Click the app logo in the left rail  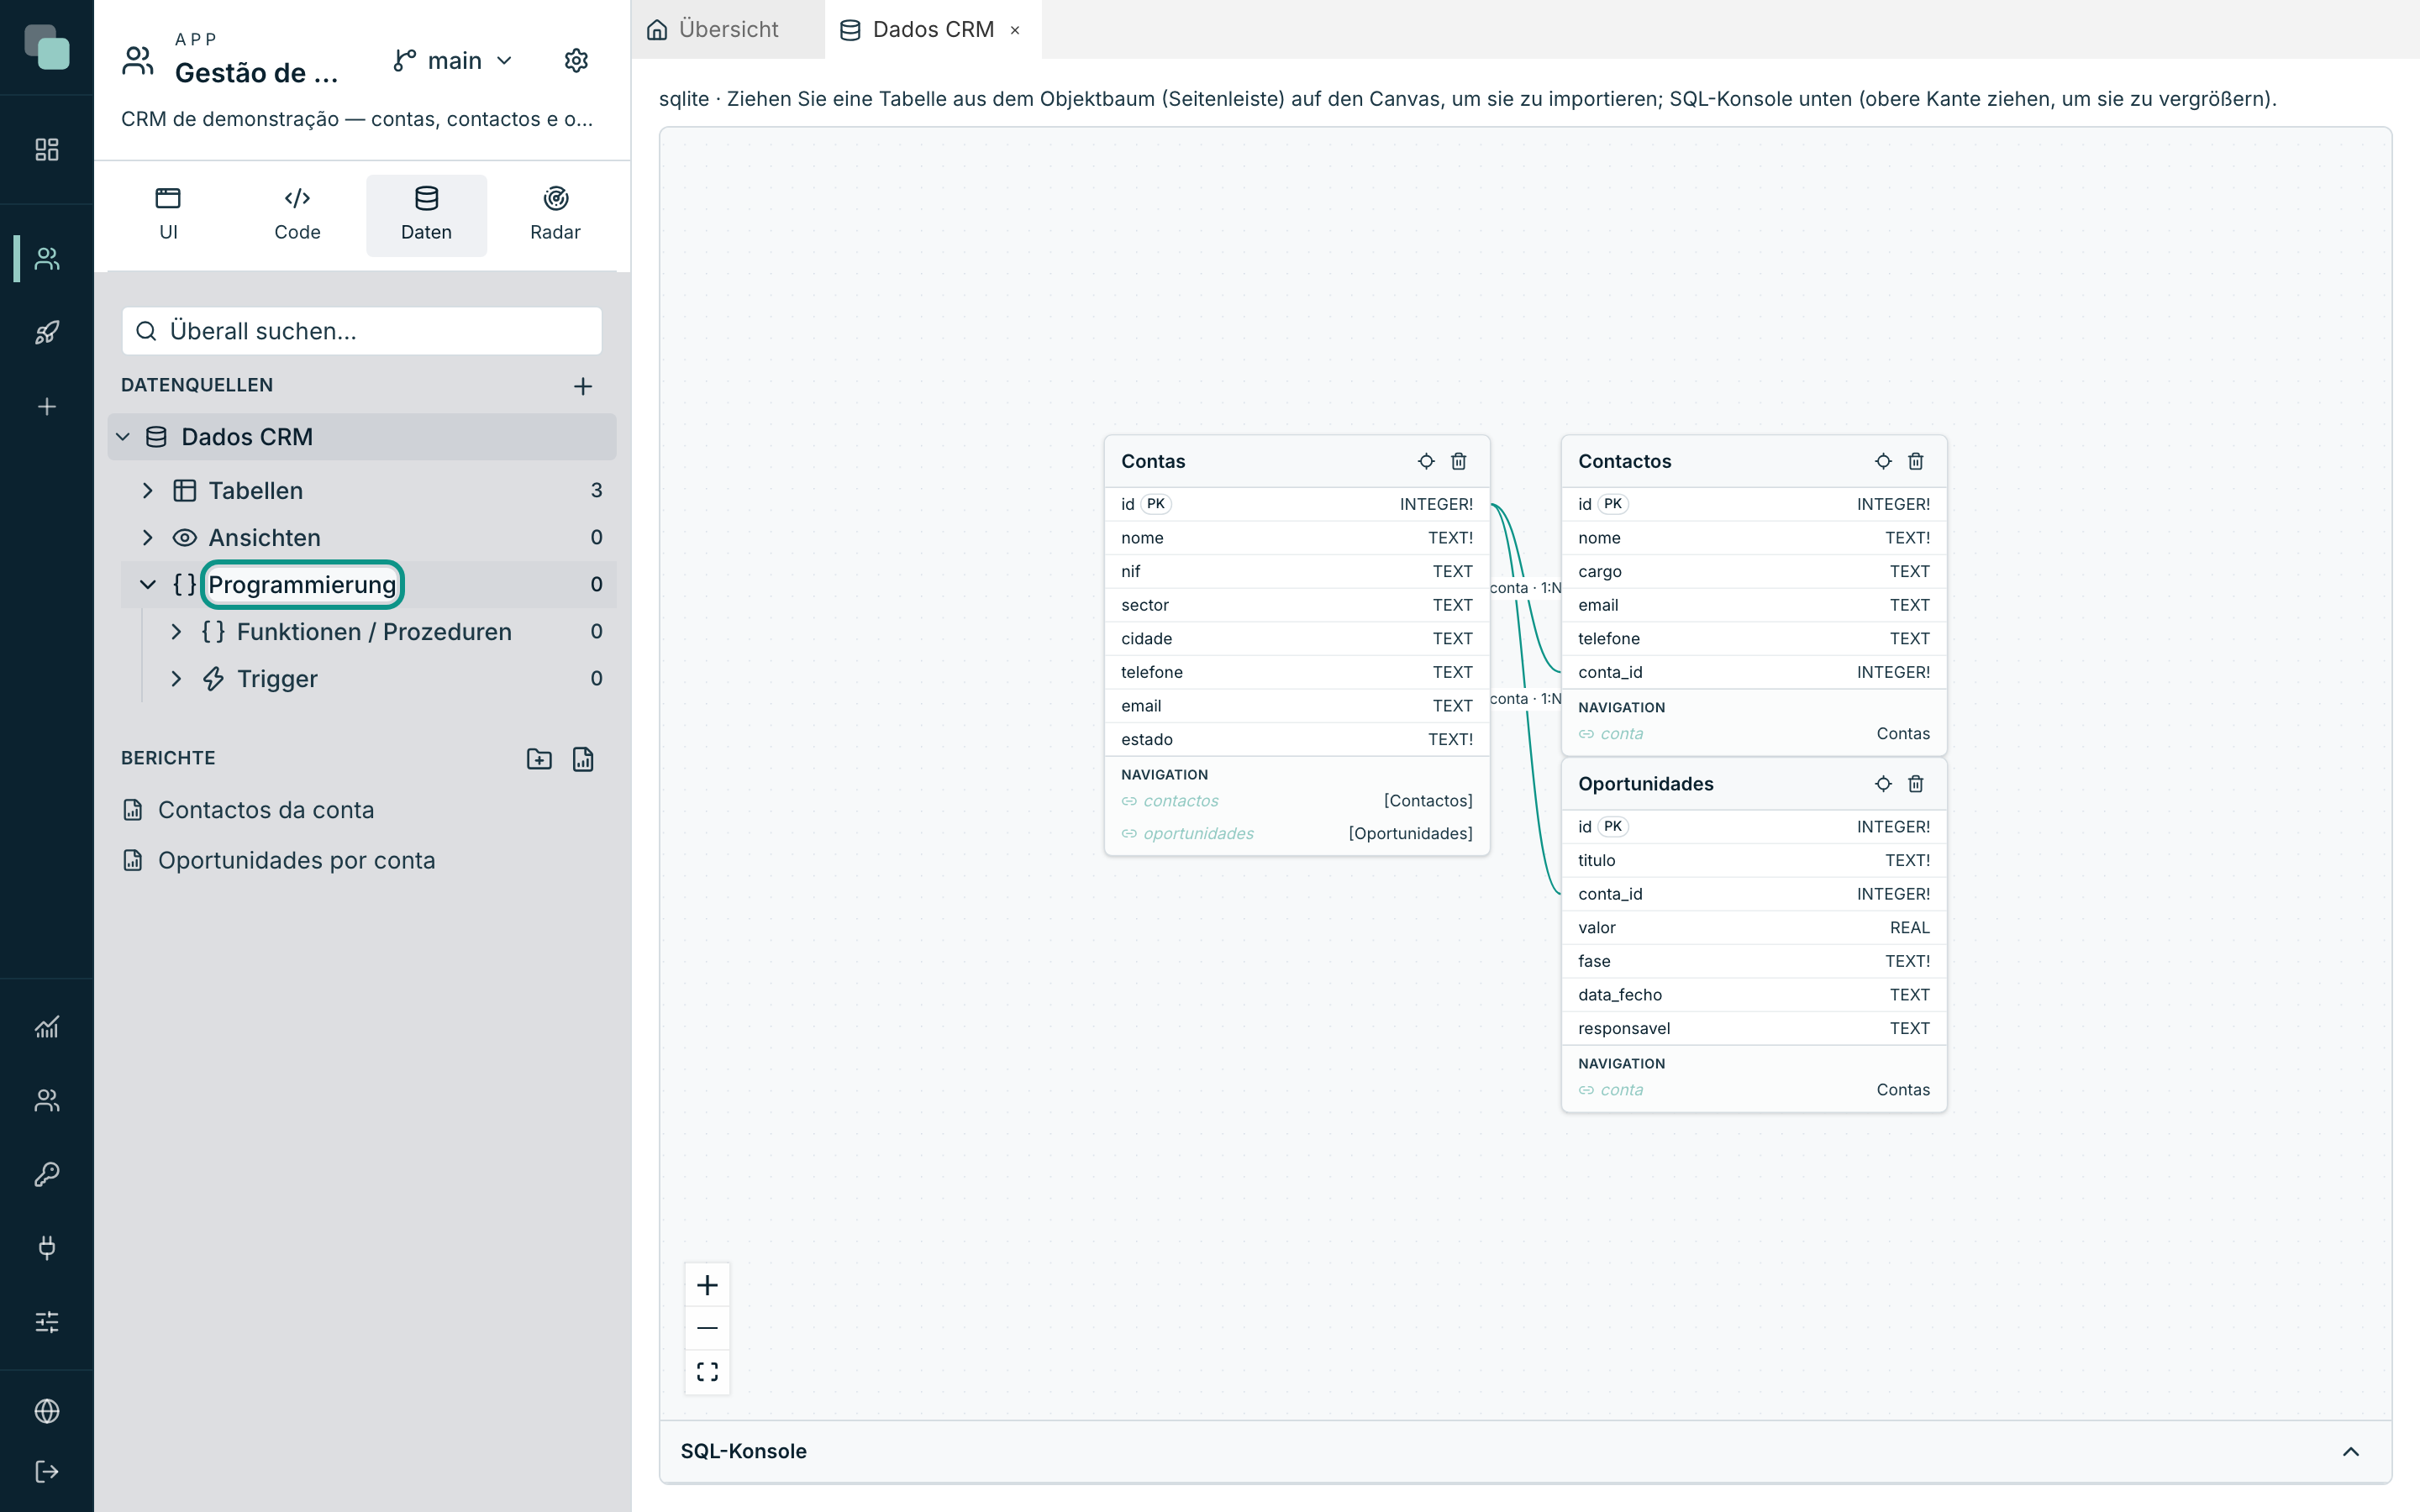tap(47, 47)
